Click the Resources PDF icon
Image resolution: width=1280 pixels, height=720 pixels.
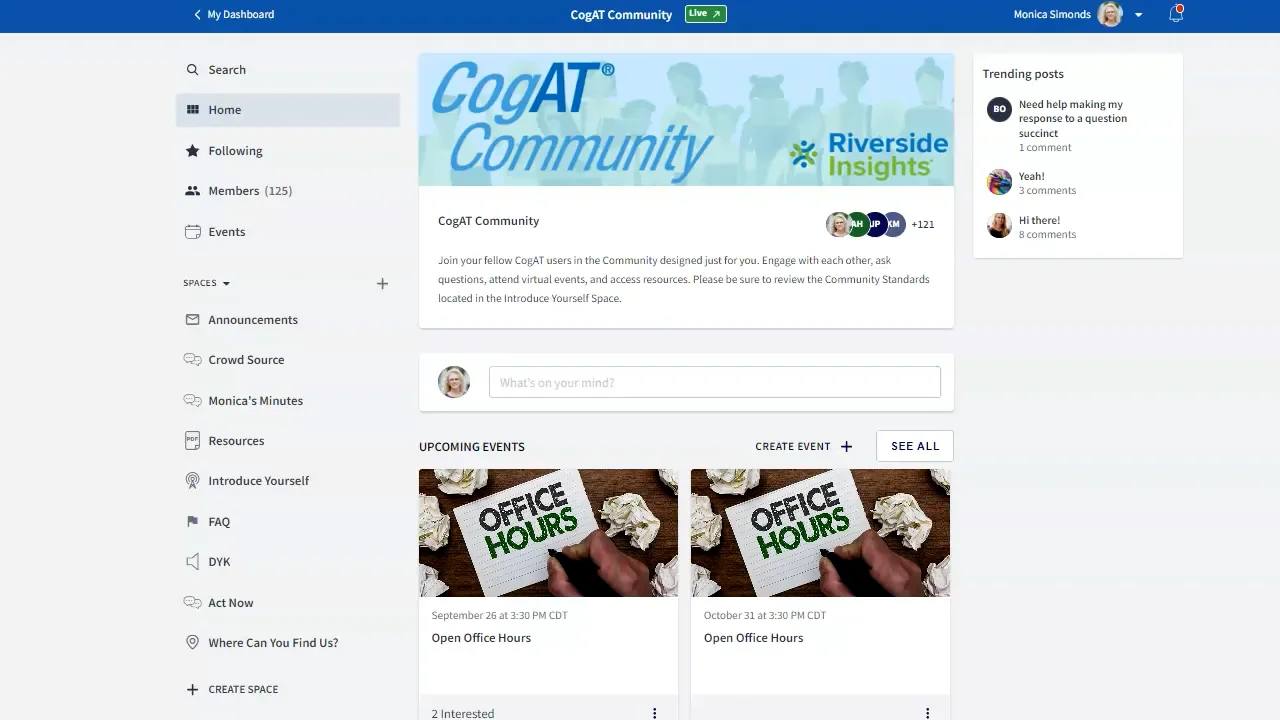point(192,441)
